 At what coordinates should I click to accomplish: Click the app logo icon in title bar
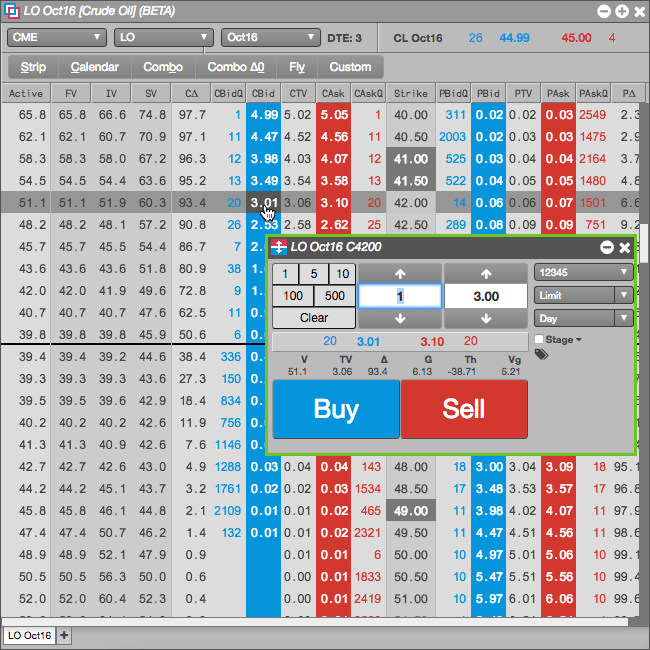[12, 11]
